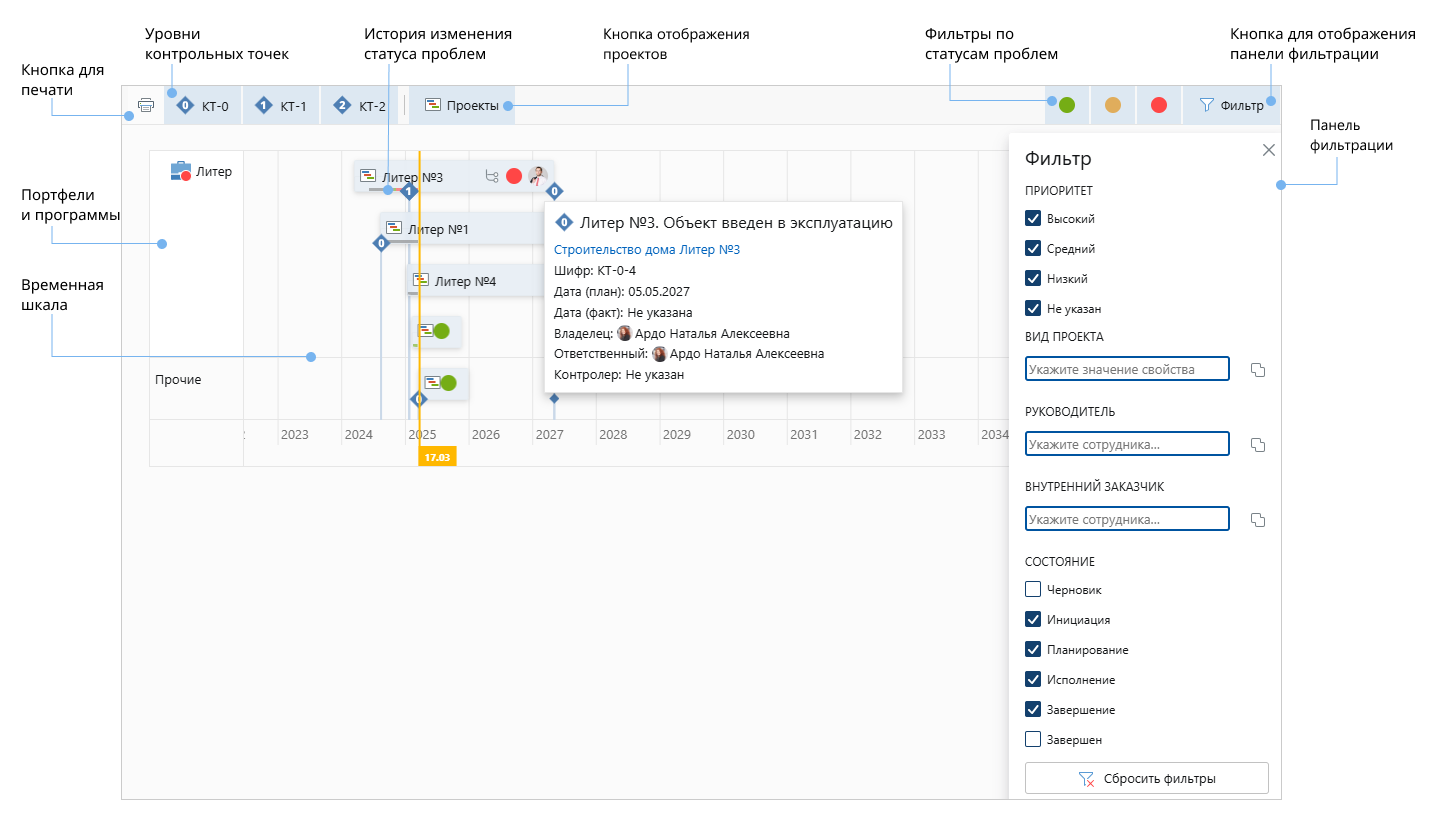The width and height of the screenshot is (1440, 817).
Task: Uncheck the Высокий priority checkbox
Action: (1033, 219)
